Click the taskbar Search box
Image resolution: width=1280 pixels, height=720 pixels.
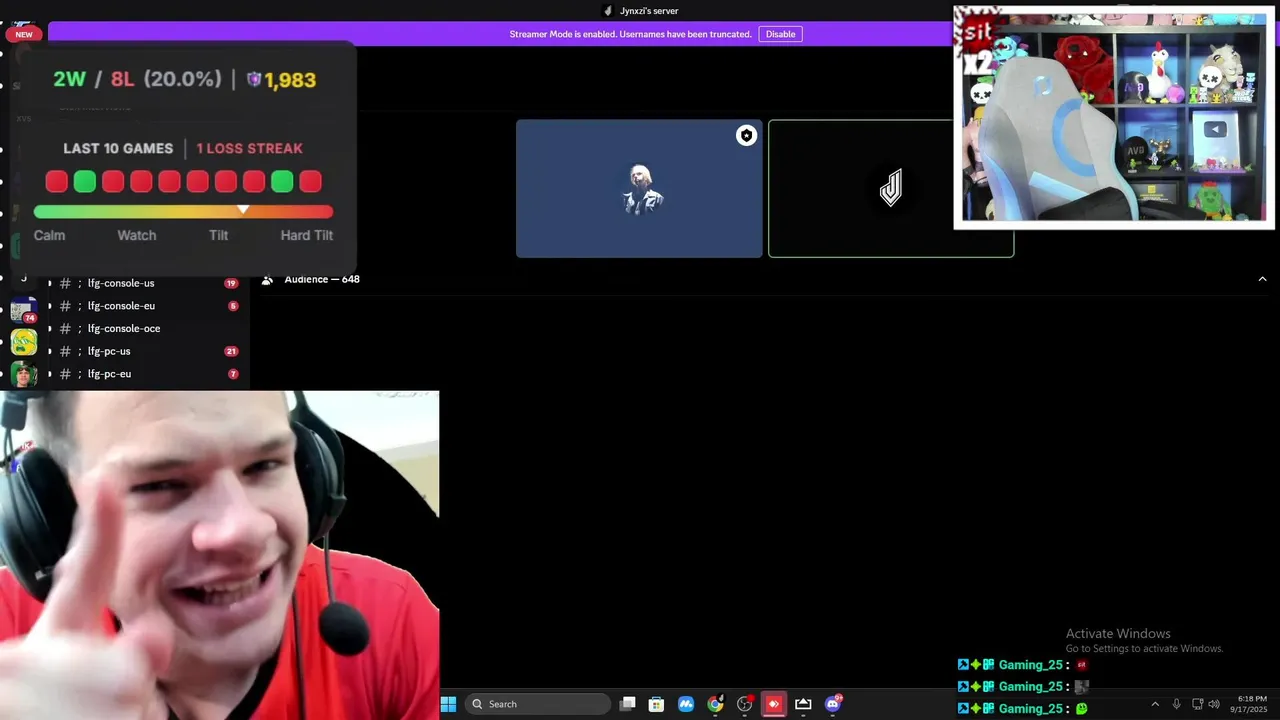[539, 704]
